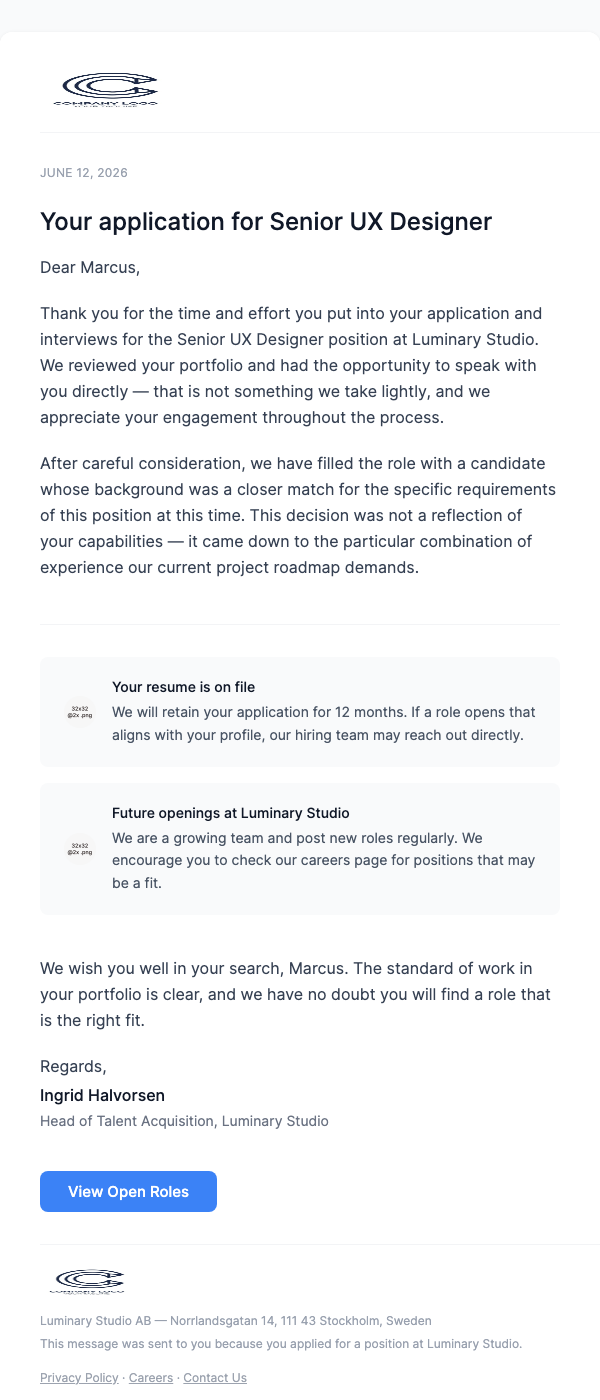Click the date 'JUNE 12, 2026'
Viewport: 600px width, 1400px height.
(x=83, y=172)
